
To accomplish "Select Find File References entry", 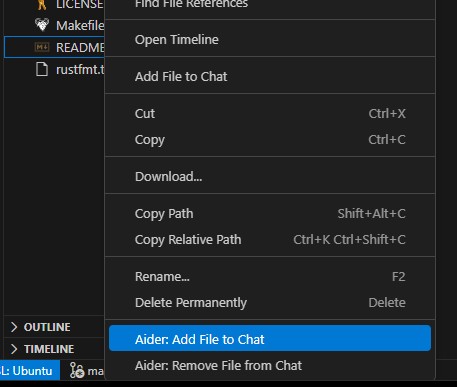I will (x=270, y=5).
